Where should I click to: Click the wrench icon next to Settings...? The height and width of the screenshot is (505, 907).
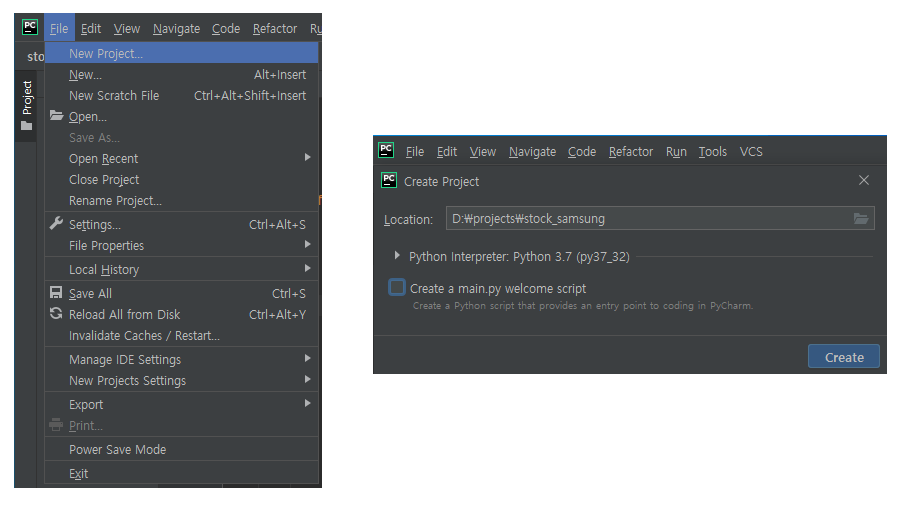[x=56, y=223]
